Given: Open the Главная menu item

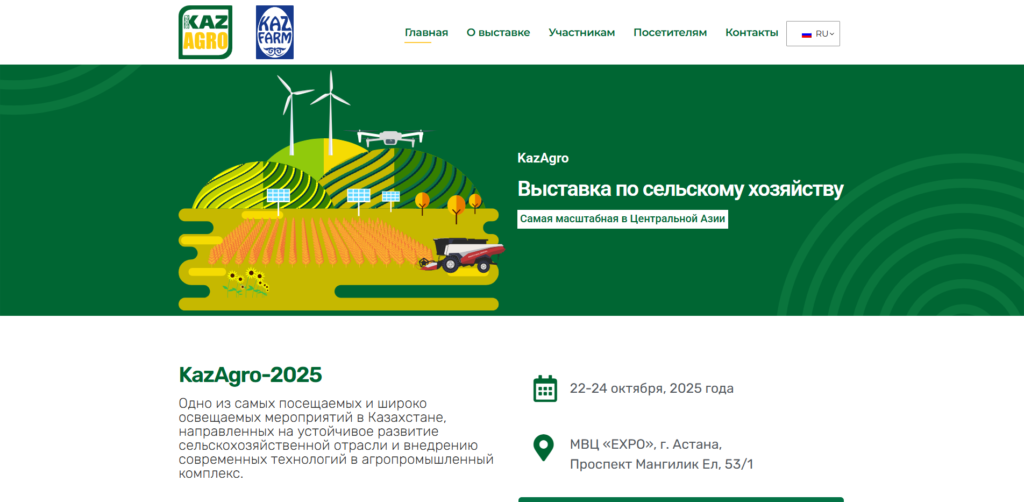Looking at the screenshot, I should point(426,33).
